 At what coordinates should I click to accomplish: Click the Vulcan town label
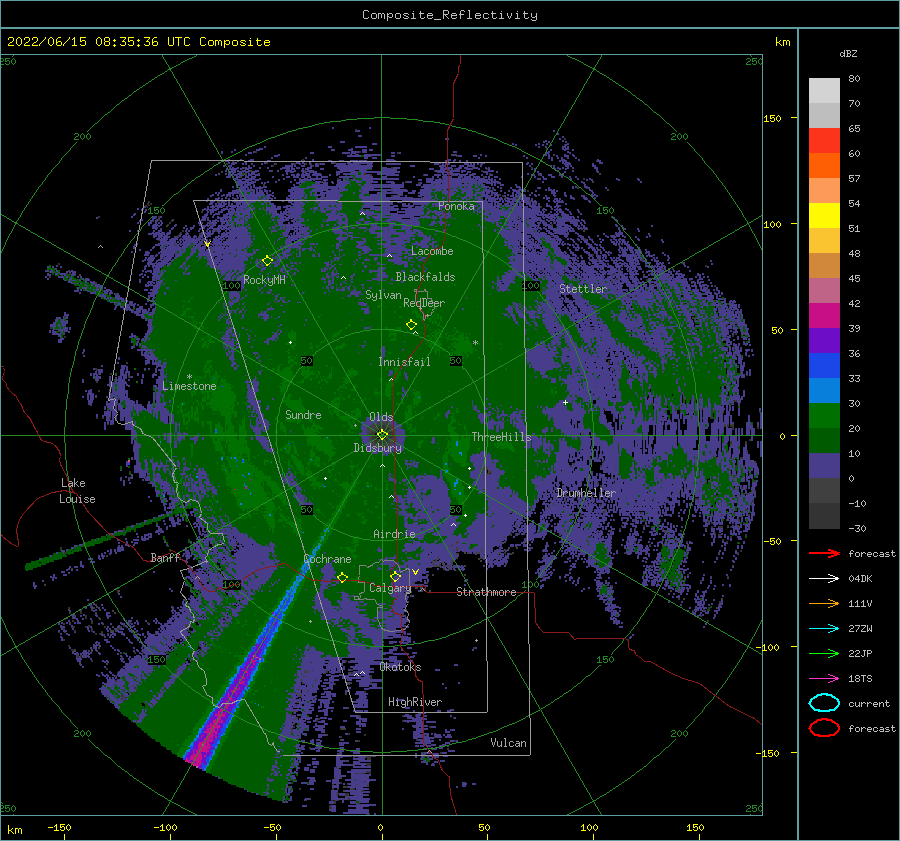(x=508, y=743)
